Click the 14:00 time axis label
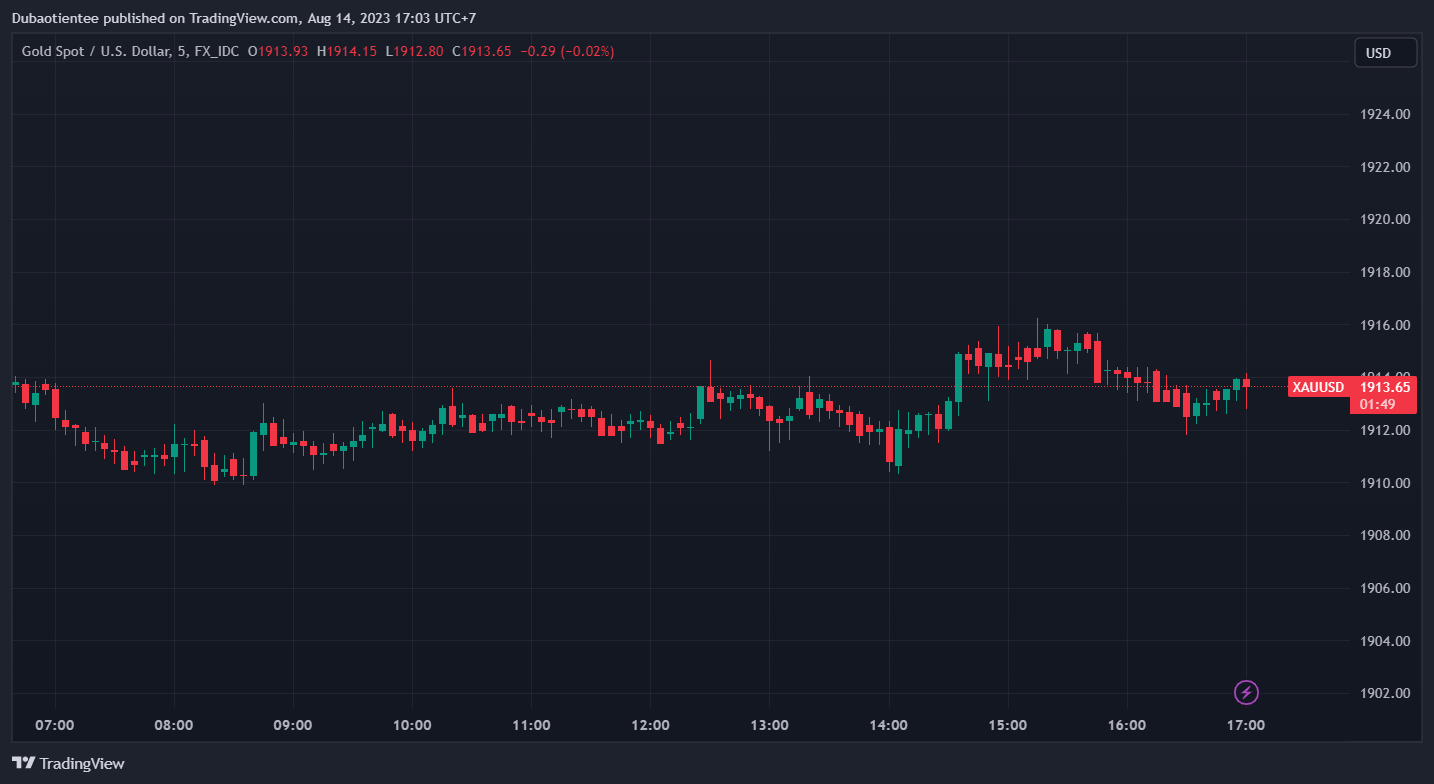 pyautogui.click(x=888, y=725)
